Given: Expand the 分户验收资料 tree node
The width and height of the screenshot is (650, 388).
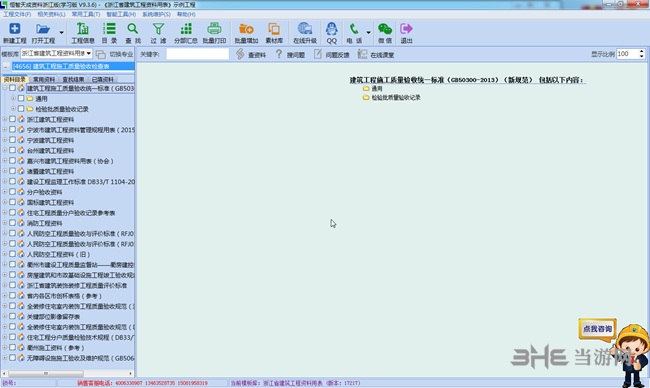Looking at the screenshot, I should point(5,192).
